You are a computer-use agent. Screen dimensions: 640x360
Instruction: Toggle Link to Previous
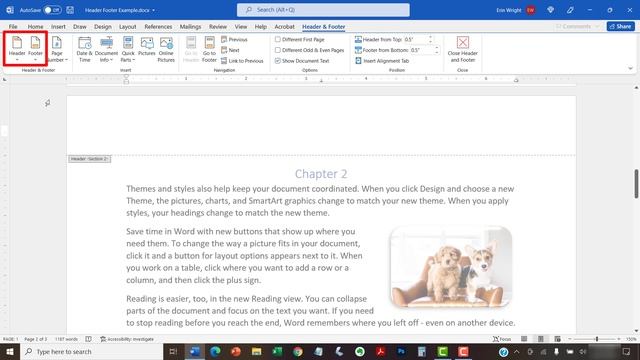pos(242,61)
